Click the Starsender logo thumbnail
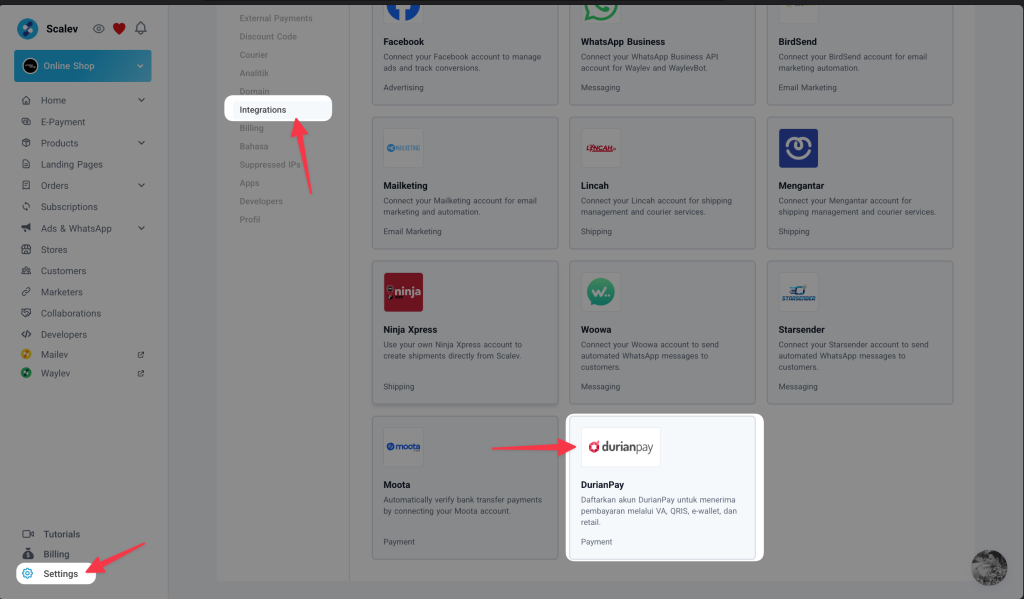Viewport: 1024px width, 599px height. [x=798, y=292]
